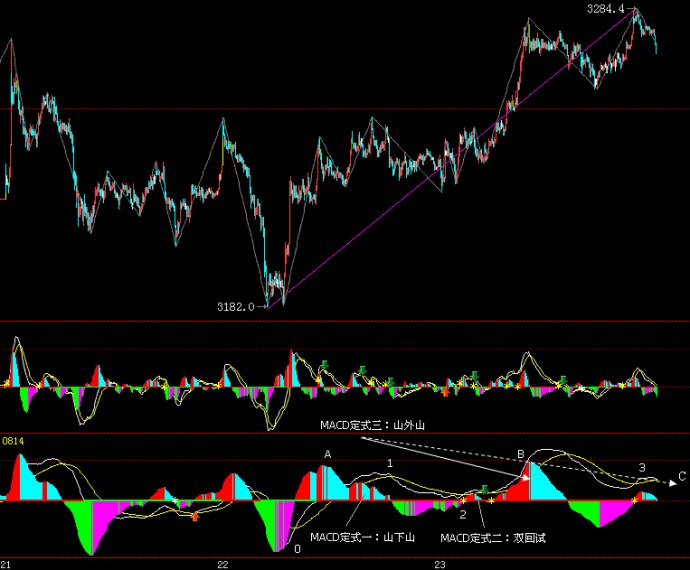
Task: Click the dashed arrow tip beside label C
Action: point(672,483)
